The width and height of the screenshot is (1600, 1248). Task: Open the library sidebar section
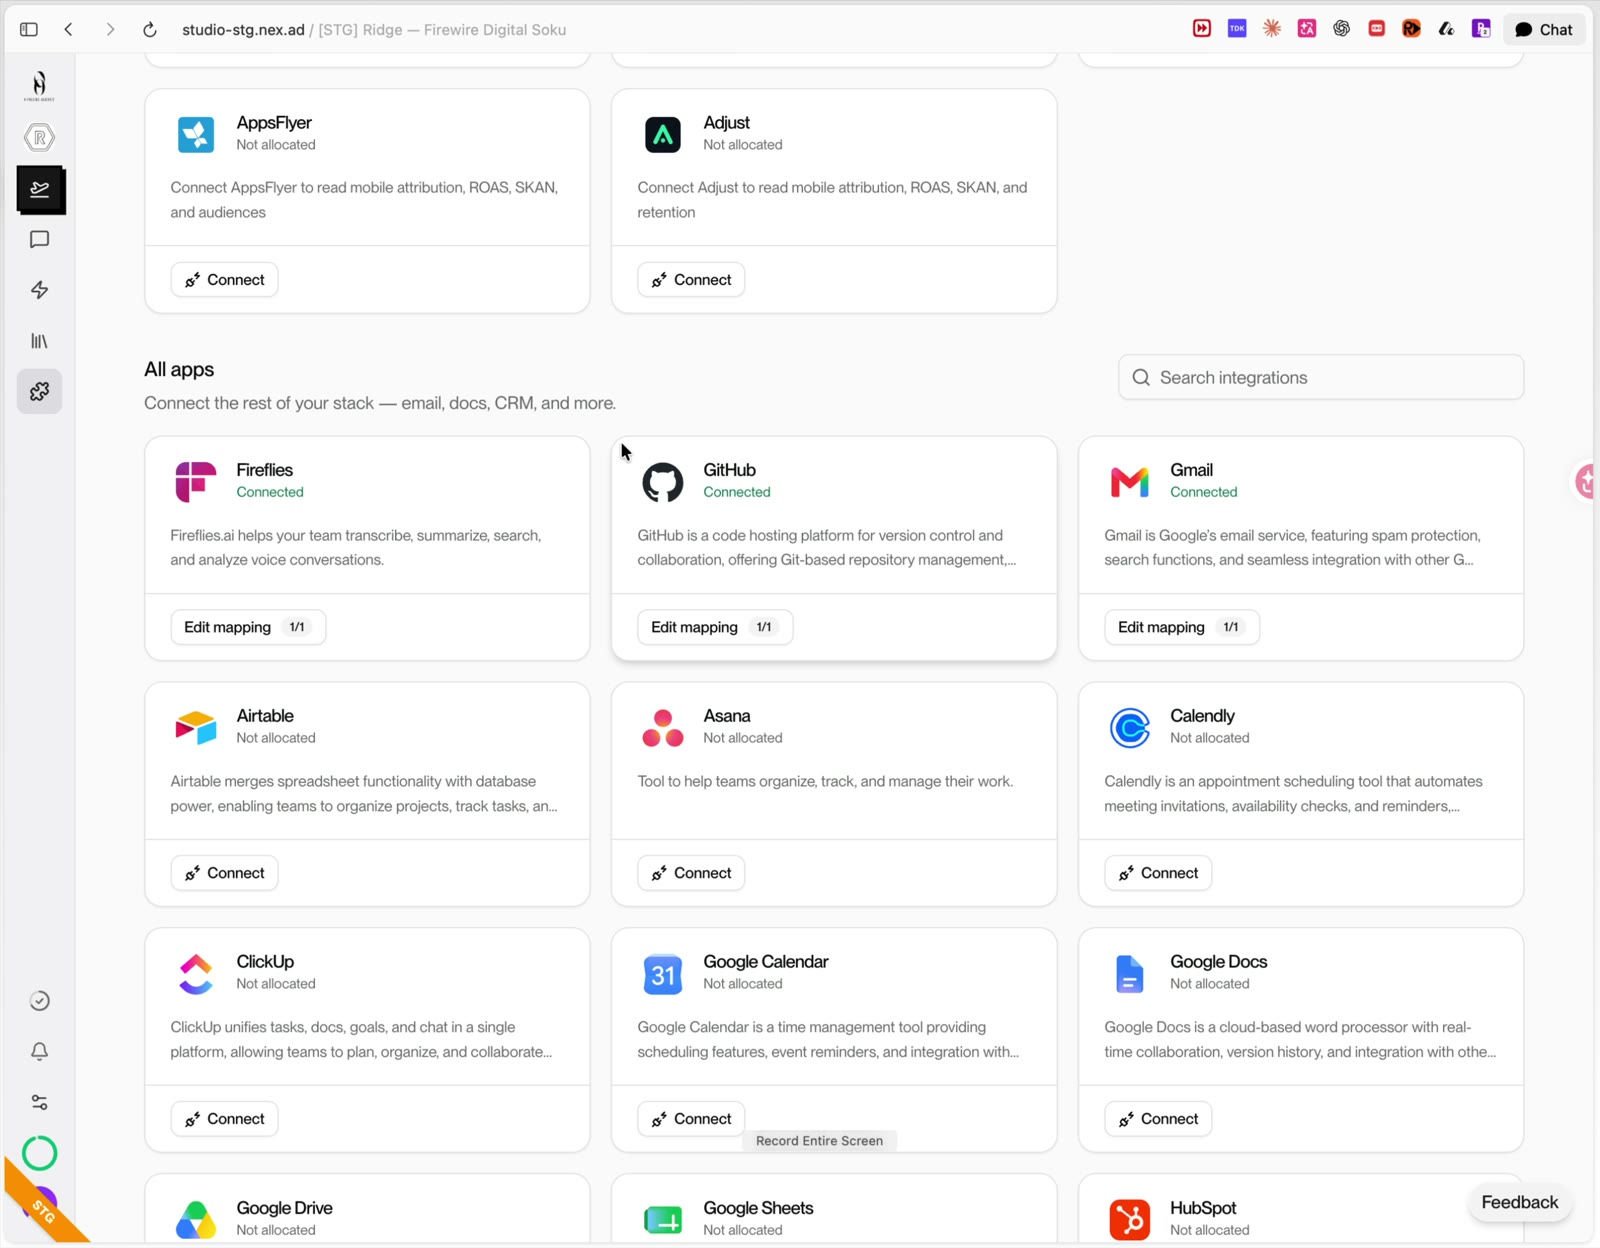(x=39, y=341)
